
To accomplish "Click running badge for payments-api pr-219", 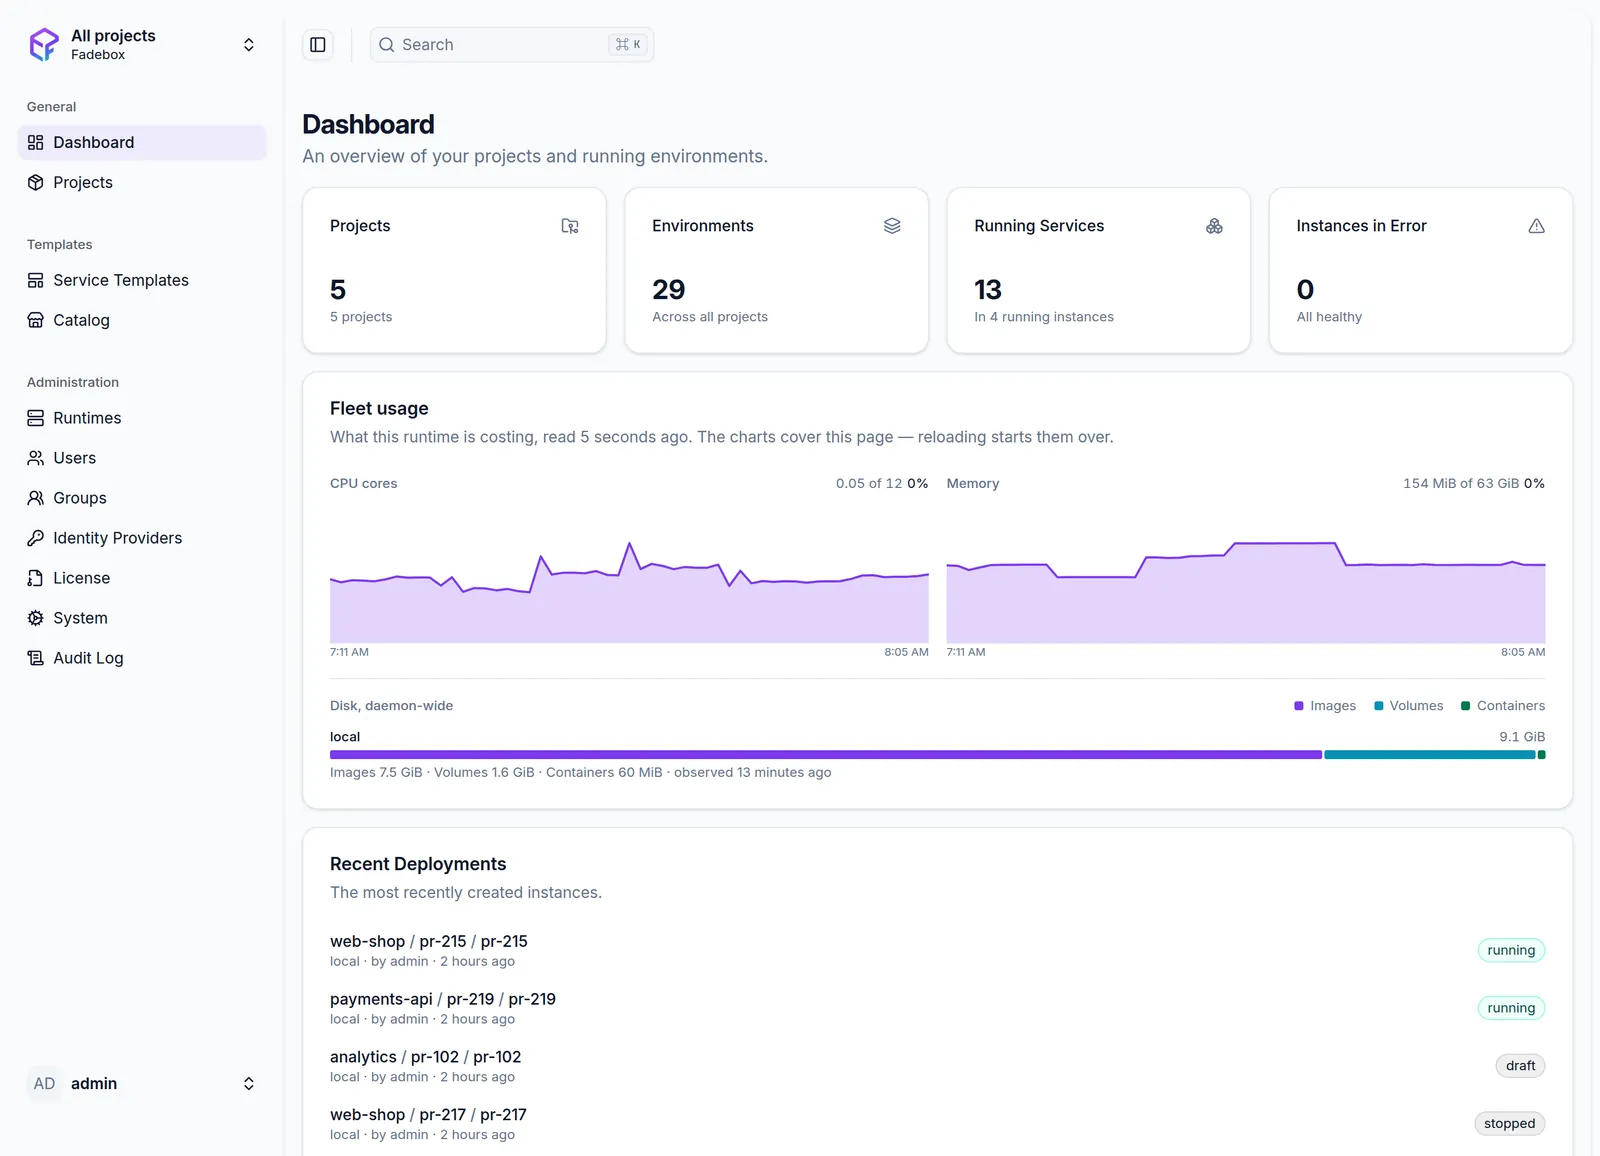I will click(1511, 1008).
